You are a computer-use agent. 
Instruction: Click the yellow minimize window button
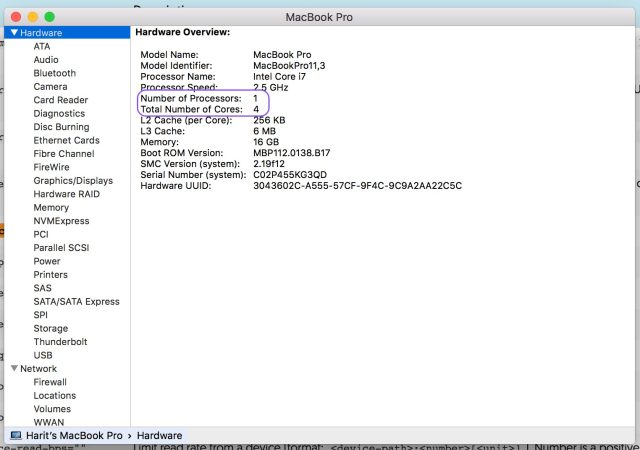coord(33,17)
